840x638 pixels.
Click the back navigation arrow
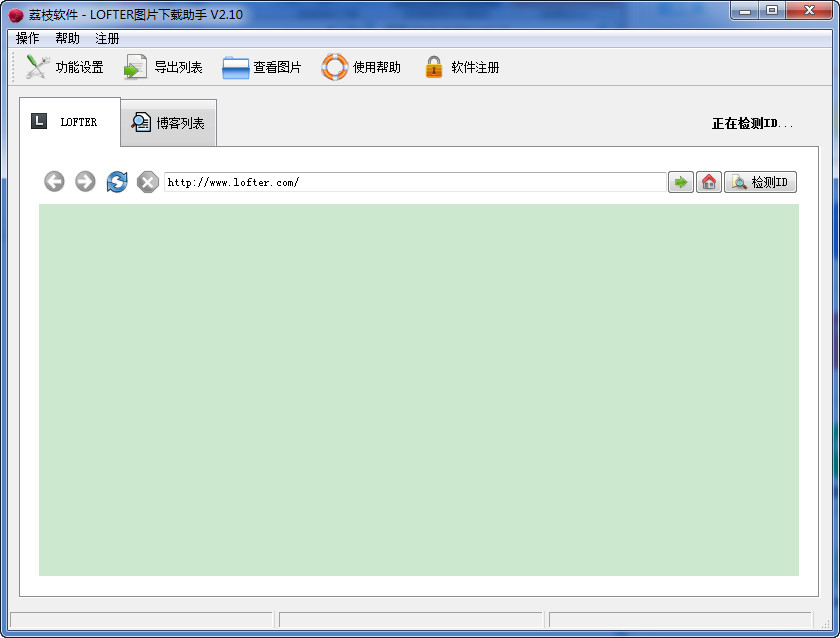(x=55, y=182)
